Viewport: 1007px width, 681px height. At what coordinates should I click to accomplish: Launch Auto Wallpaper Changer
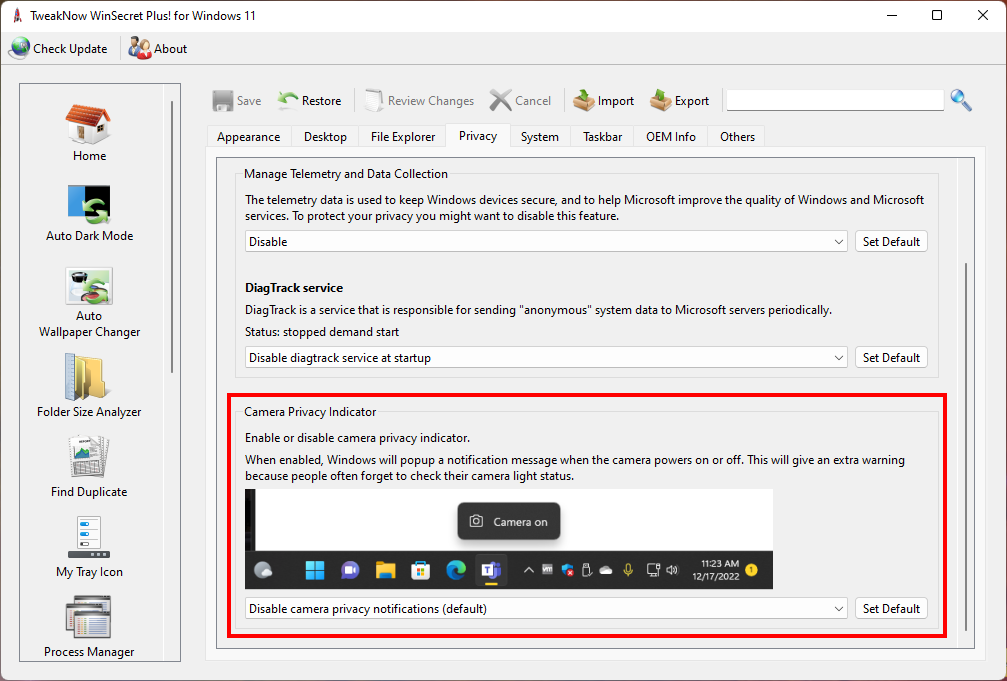tap(89, 303)
